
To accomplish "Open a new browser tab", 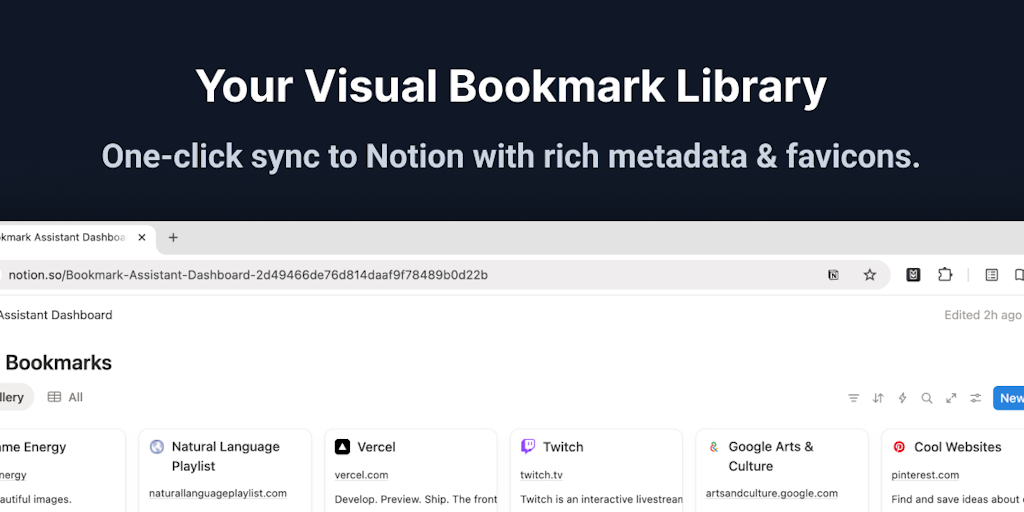I will click(x=173, y=238).
